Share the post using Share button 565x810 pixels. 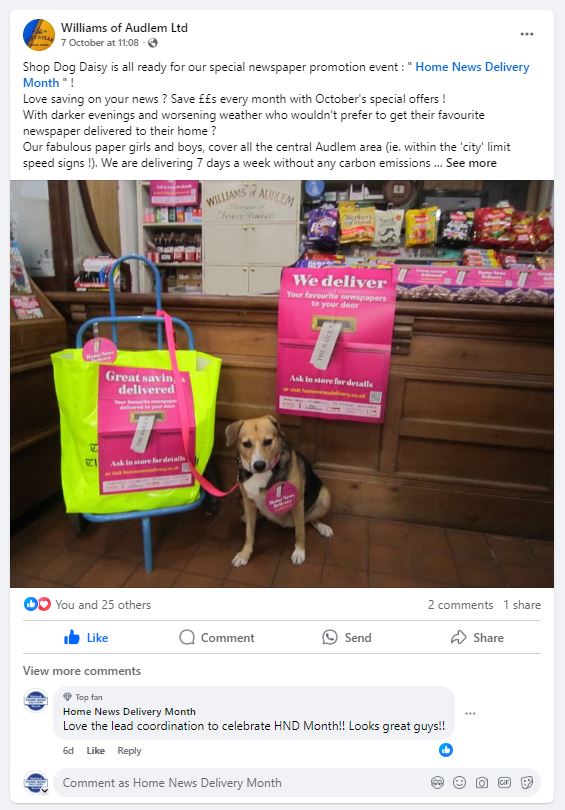[477, 637]
